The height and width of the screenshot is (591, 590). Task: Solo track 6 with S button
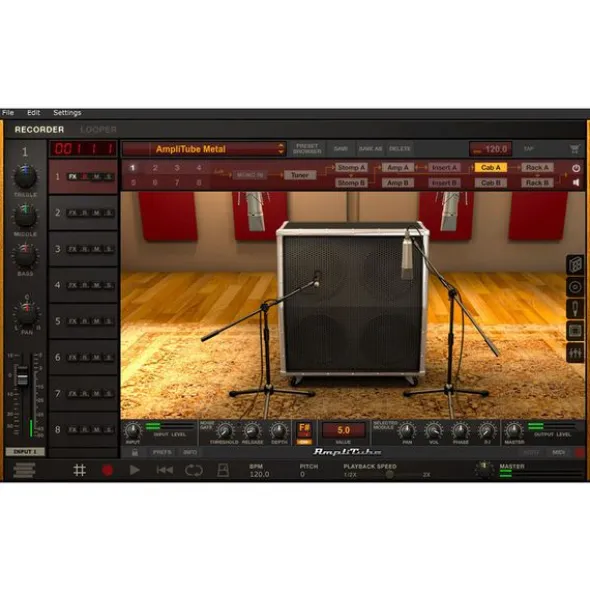pos(109,357)
